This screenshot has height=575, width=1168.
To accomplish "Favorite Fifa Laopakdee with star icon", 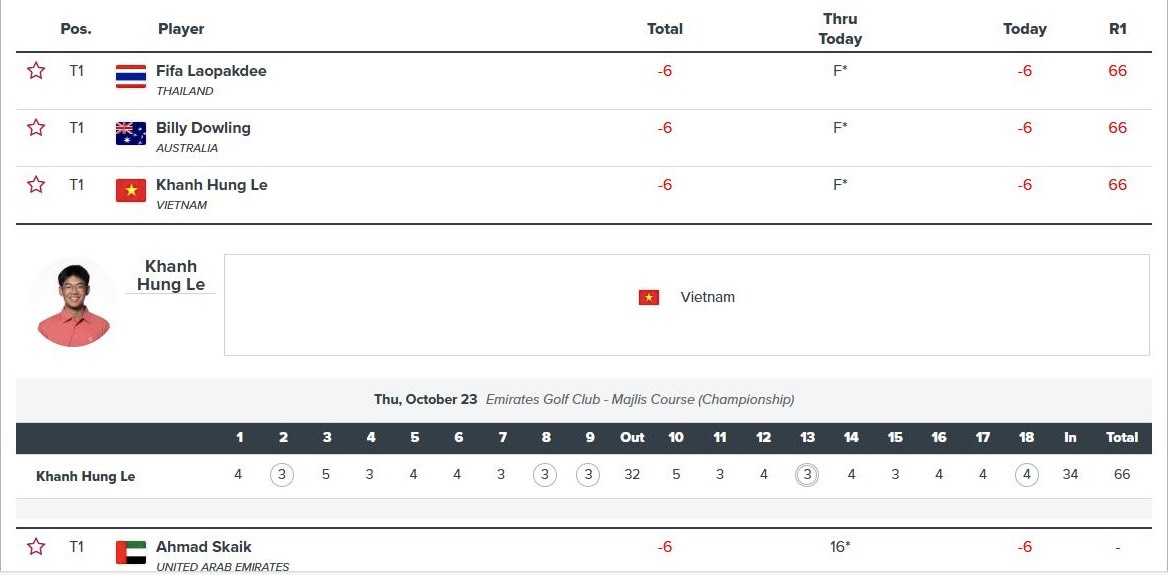I will pos(36,71).
